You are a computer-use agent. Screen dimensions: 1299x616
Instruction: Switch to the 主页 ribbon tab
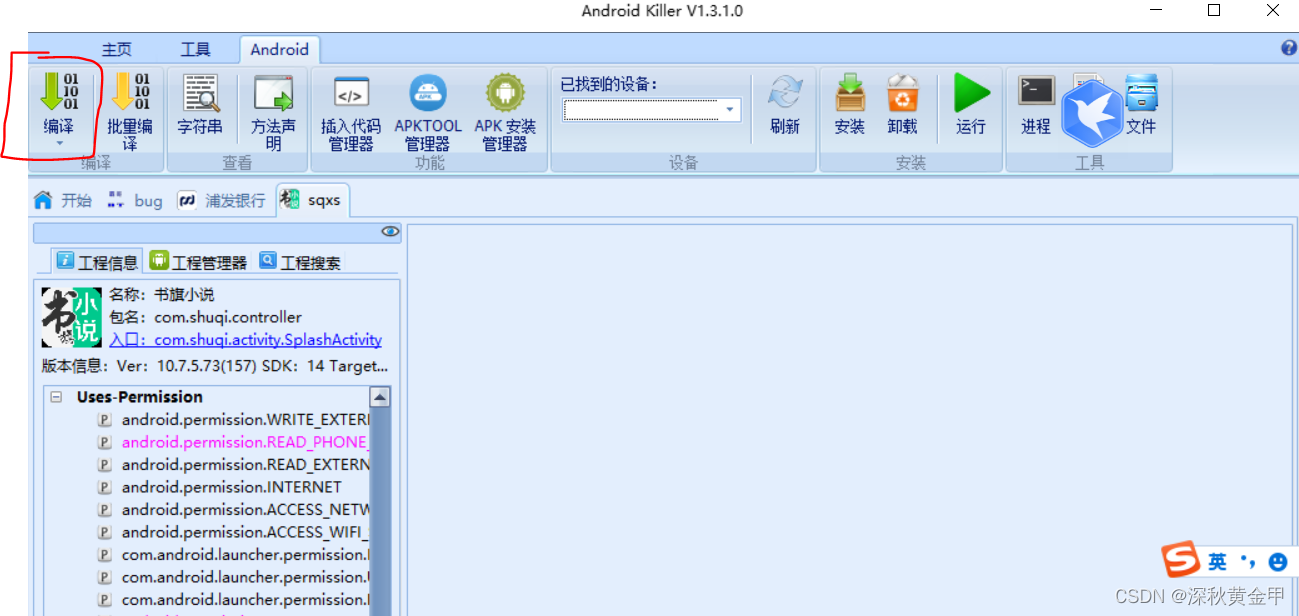[x=116, y=49]
